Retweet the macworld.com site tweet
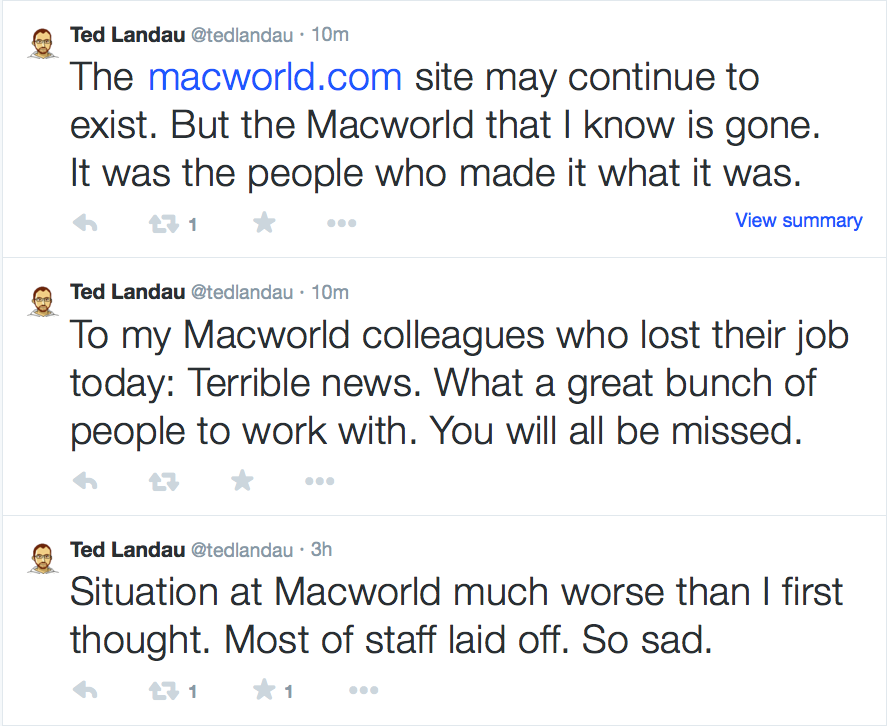Image resolution: width=887 pixels, height=726 pixels. point(162,223)
